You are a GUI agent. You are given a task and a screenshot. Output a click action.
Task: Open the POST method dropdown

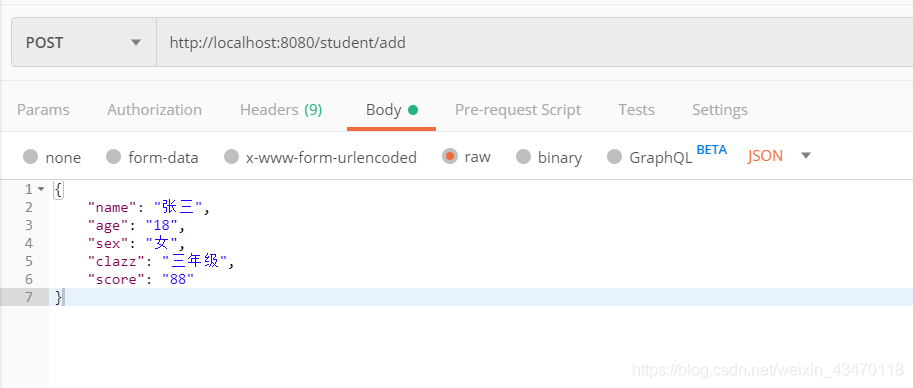coord(84,43)
